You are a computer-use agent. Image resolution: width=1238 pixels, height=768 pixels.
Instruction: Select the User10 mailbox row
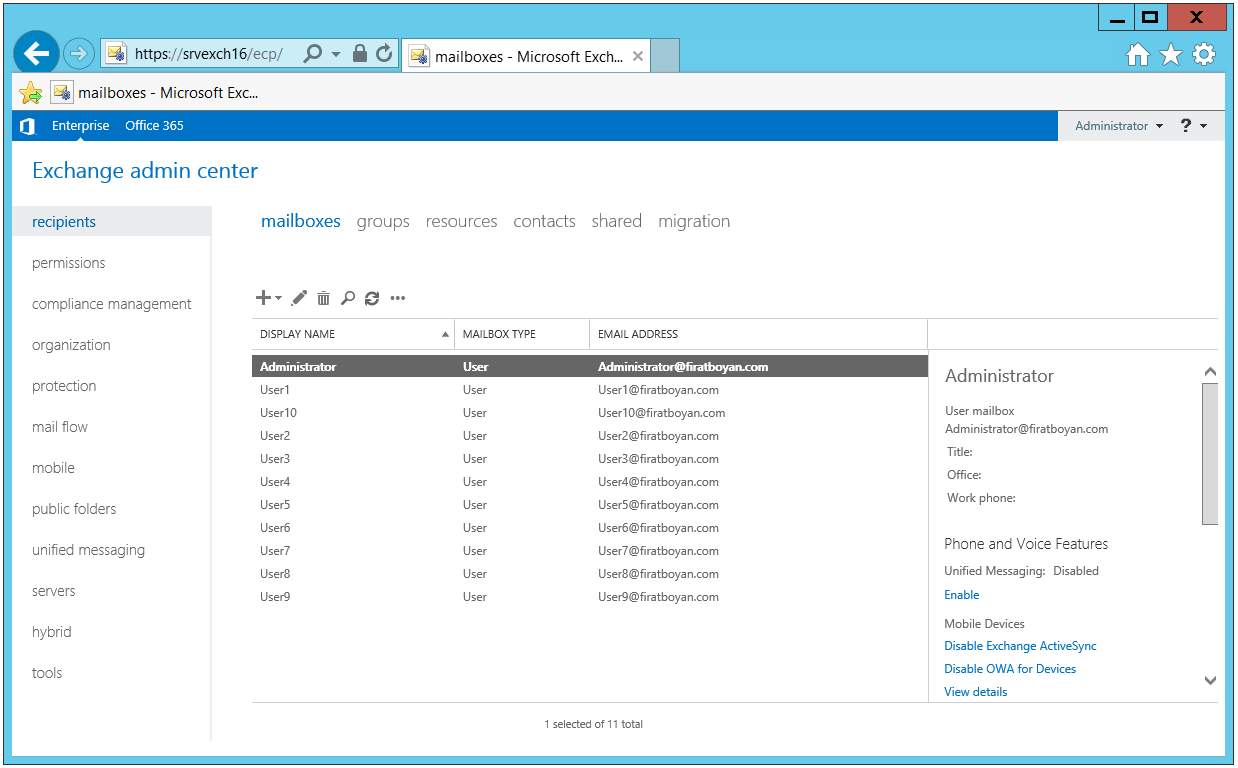(590, 413)
